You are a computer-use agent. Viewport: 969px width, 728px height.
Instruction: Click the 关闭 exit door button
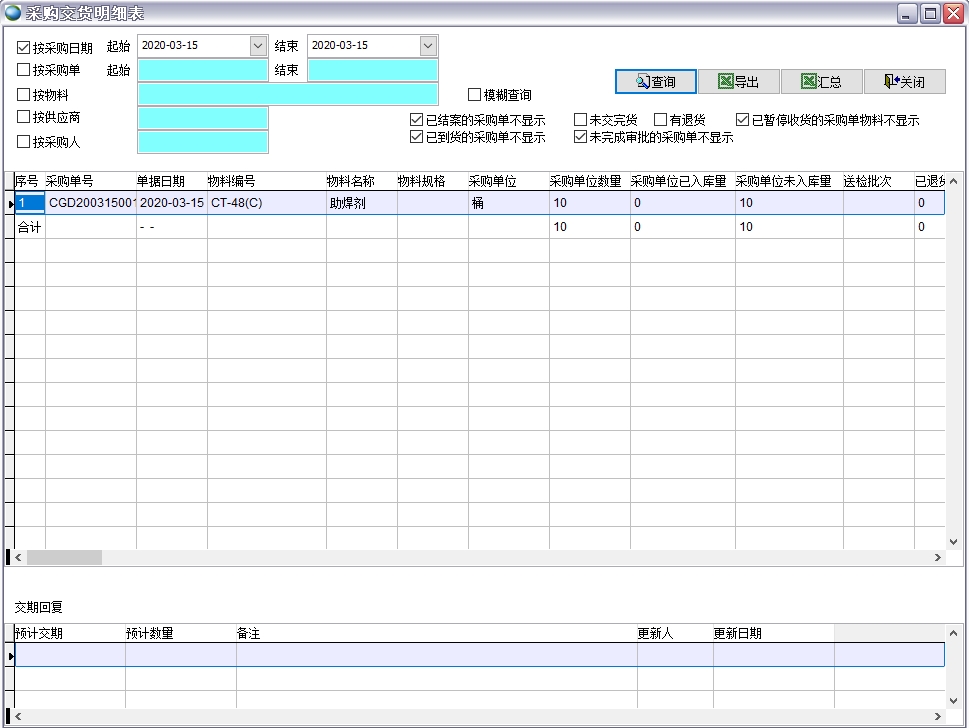tap(904, 82)
